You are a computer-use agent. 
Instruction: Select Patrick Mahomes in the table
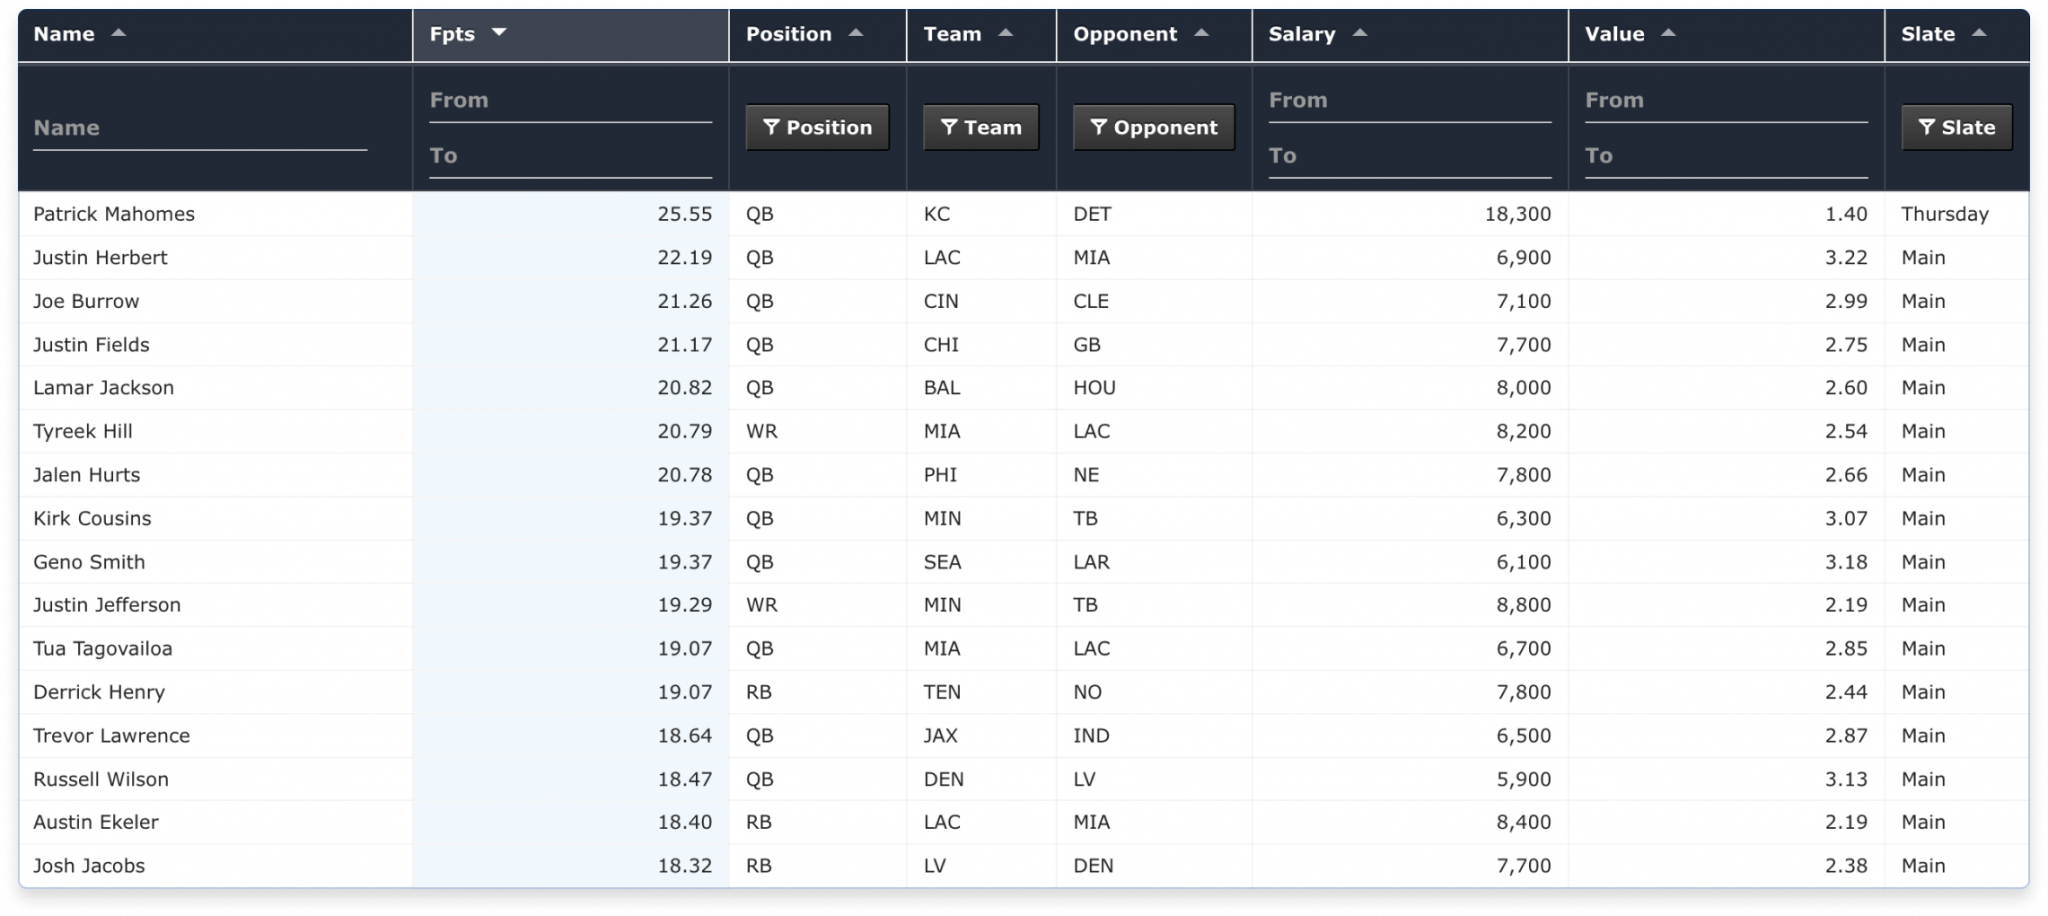113,213
